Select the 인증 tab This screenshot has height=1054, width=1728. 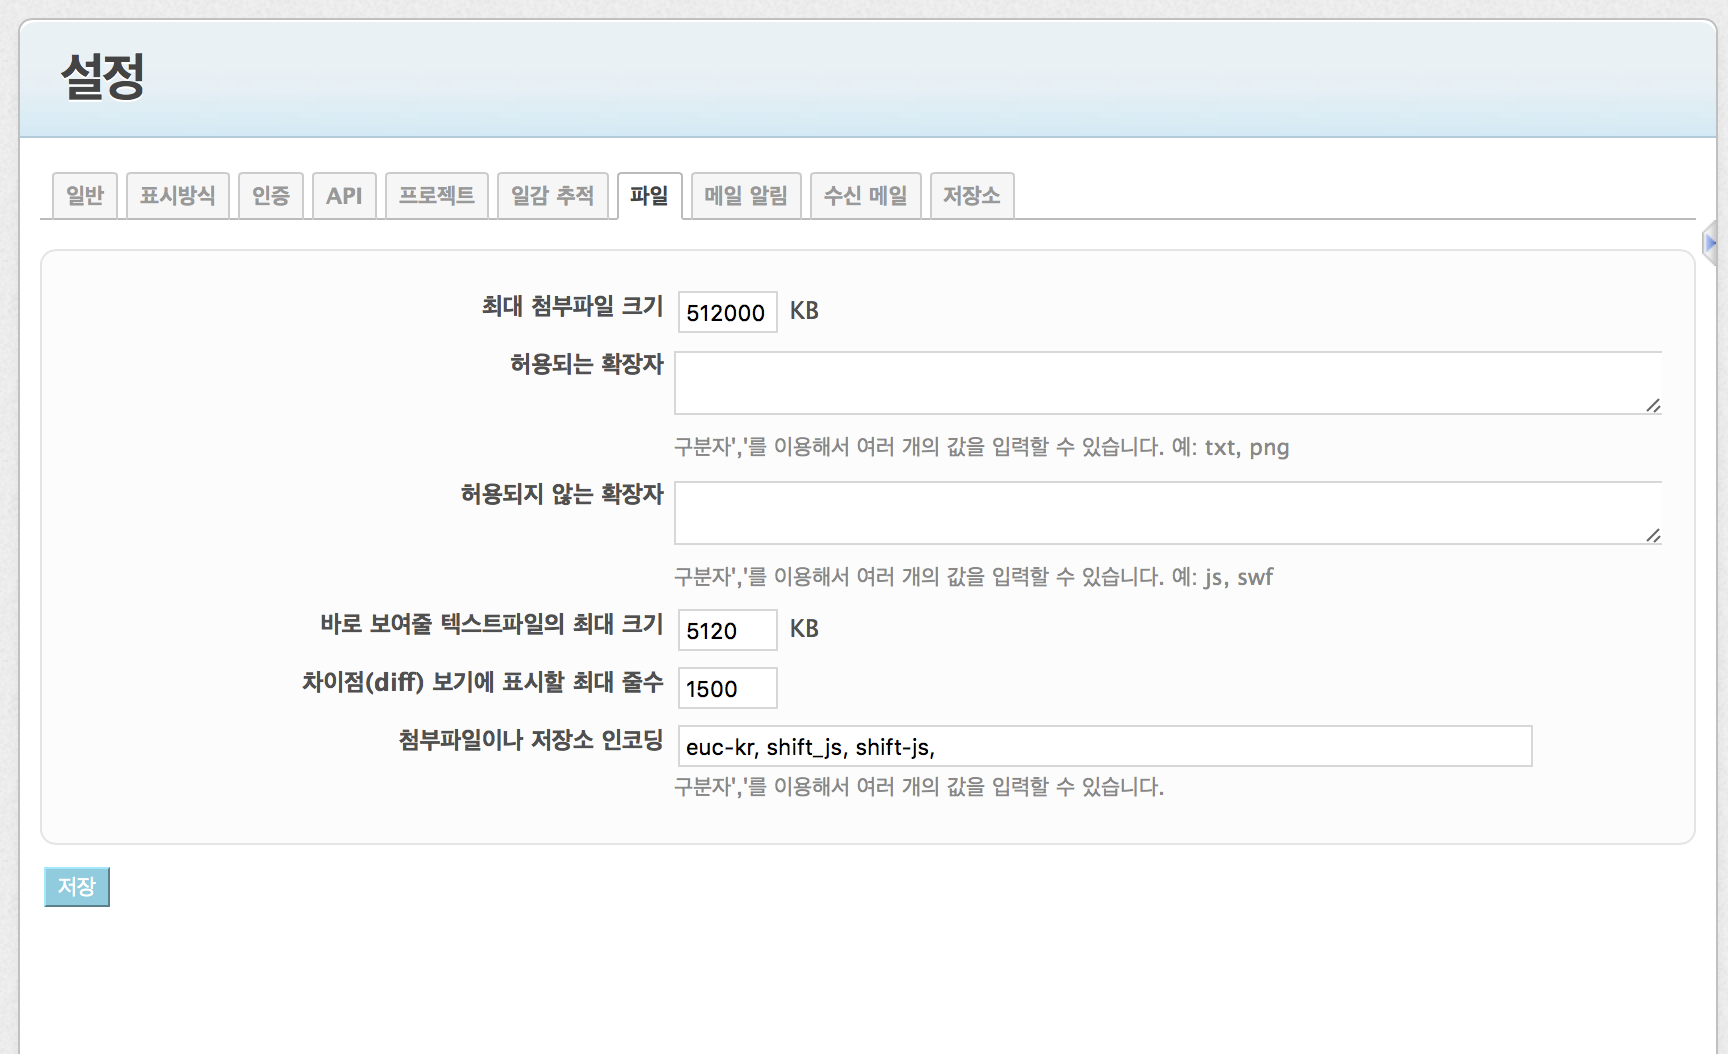[x=270, y=196]
